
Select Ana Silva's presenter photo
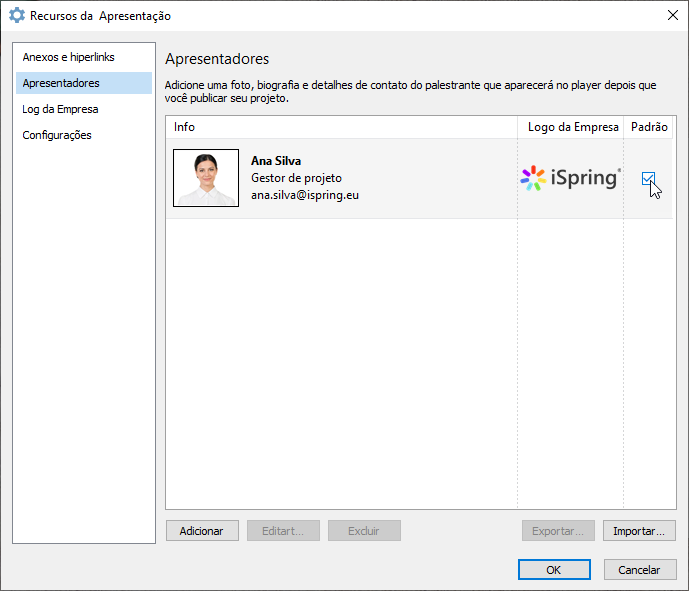[206, 178]
